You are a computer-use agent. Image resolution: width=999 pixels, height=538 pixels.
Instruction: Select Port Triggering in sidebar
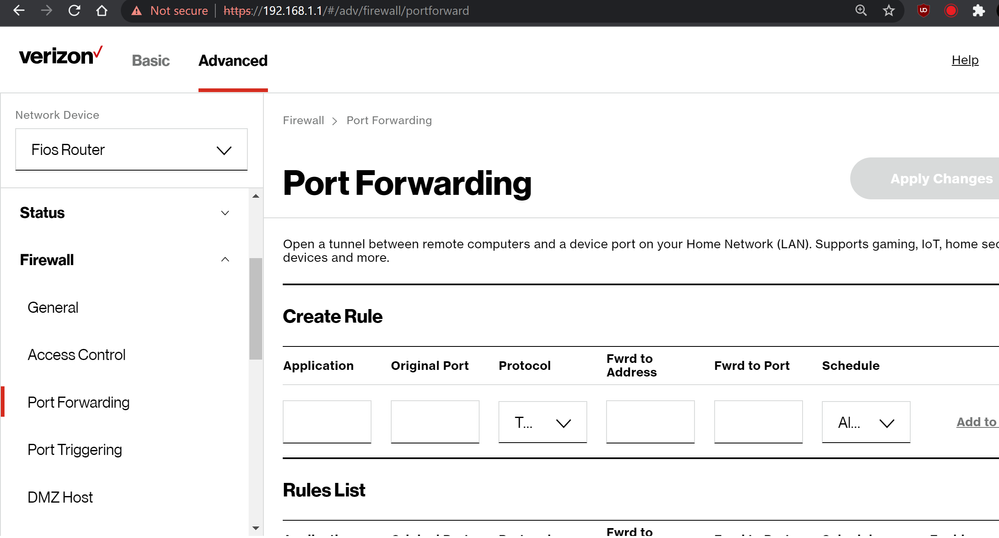point(75,450)
